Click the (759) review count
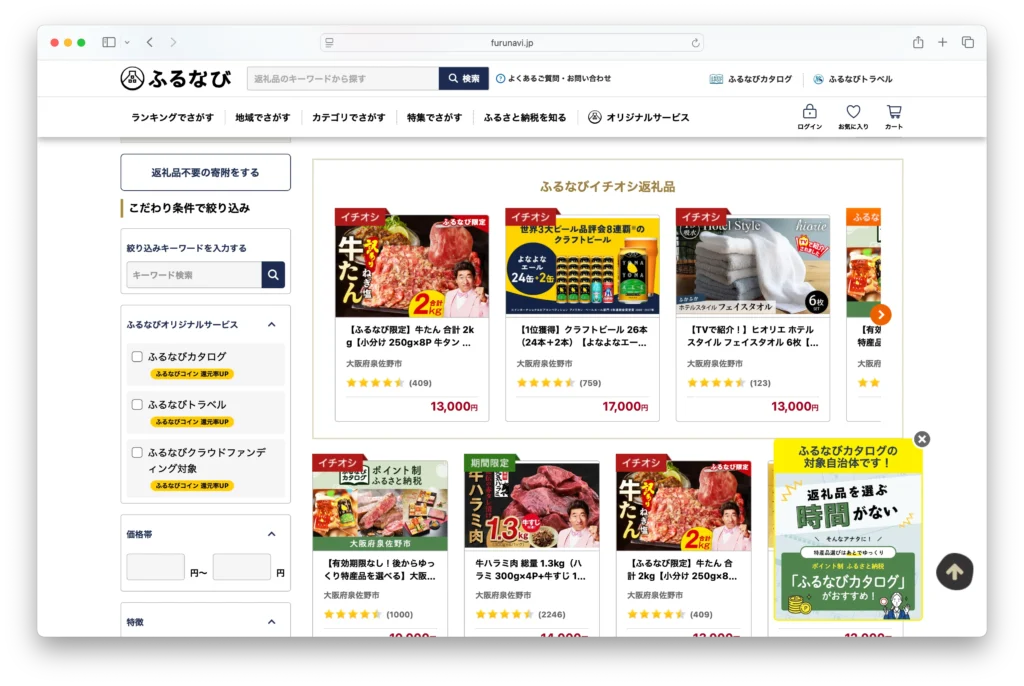 click(x=590, y=383)
